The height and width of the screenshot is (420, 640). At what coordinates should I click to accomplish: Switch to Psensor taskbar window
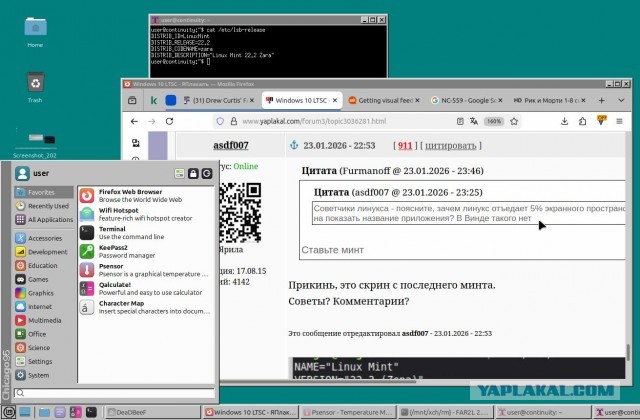pos(349,412)
